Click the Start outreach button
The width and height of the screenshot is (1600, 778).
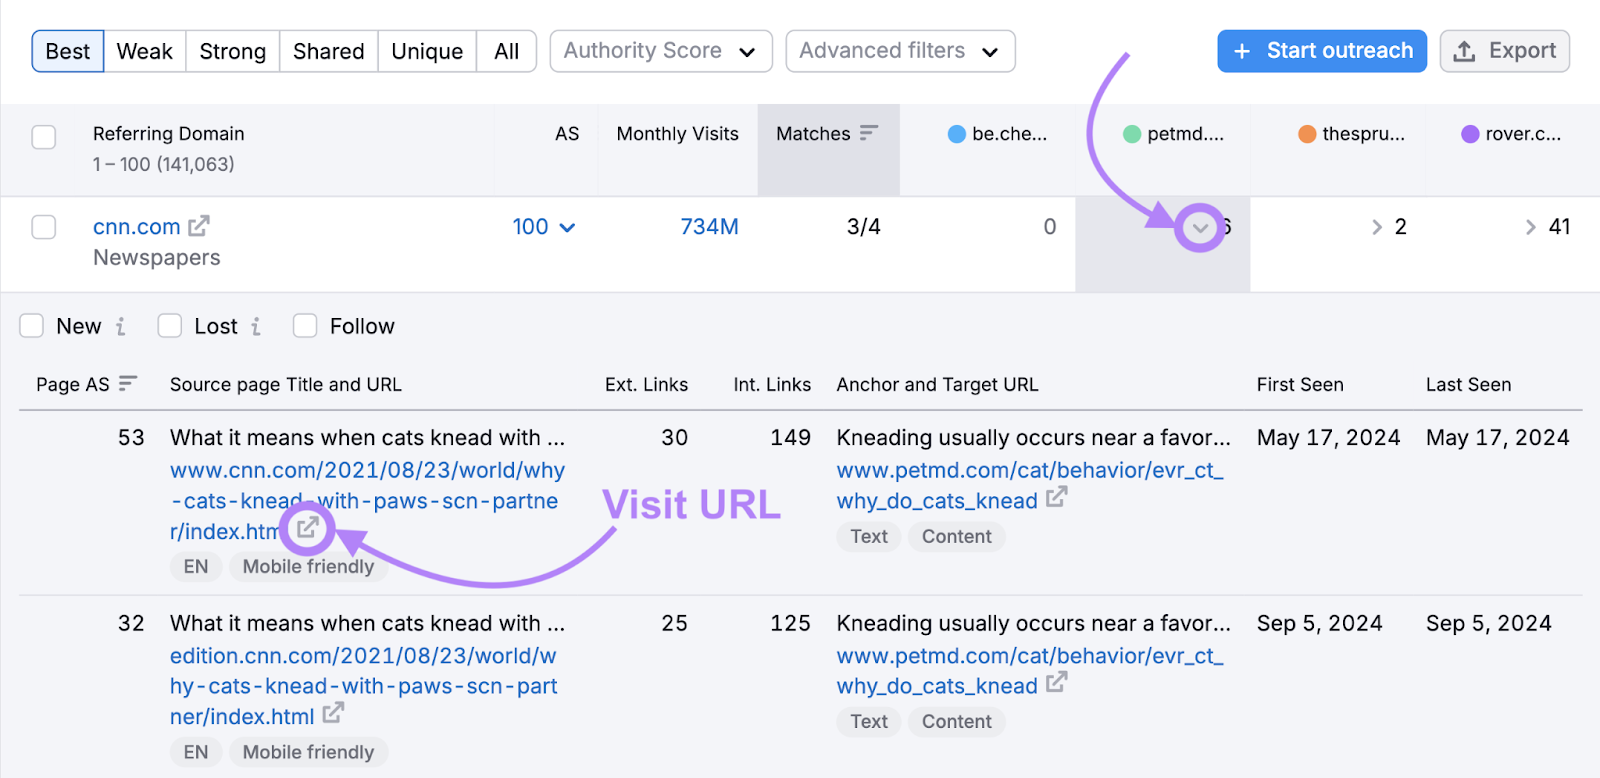(x=1321, y=51)
